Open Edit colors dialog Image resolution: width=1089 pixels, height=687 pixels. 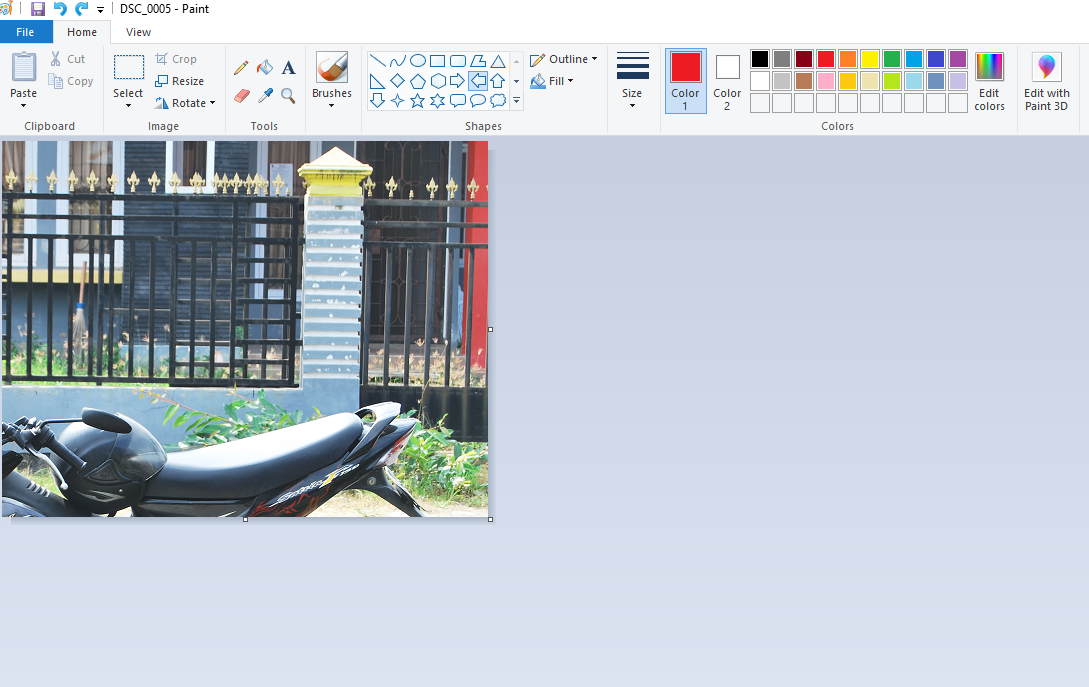(x=989, y=81)
